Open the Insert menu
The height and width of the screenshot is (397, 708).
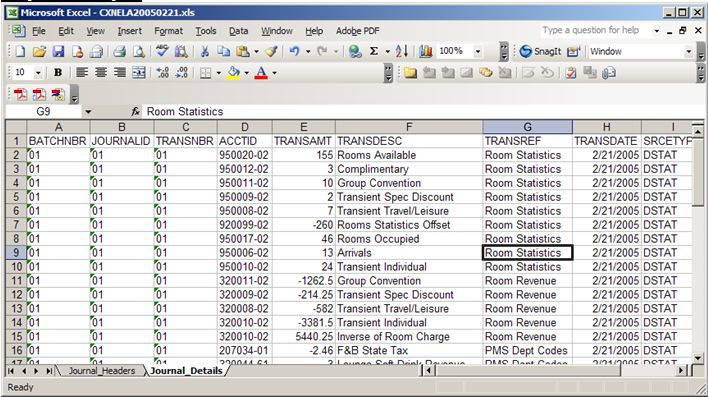[130, 31]
